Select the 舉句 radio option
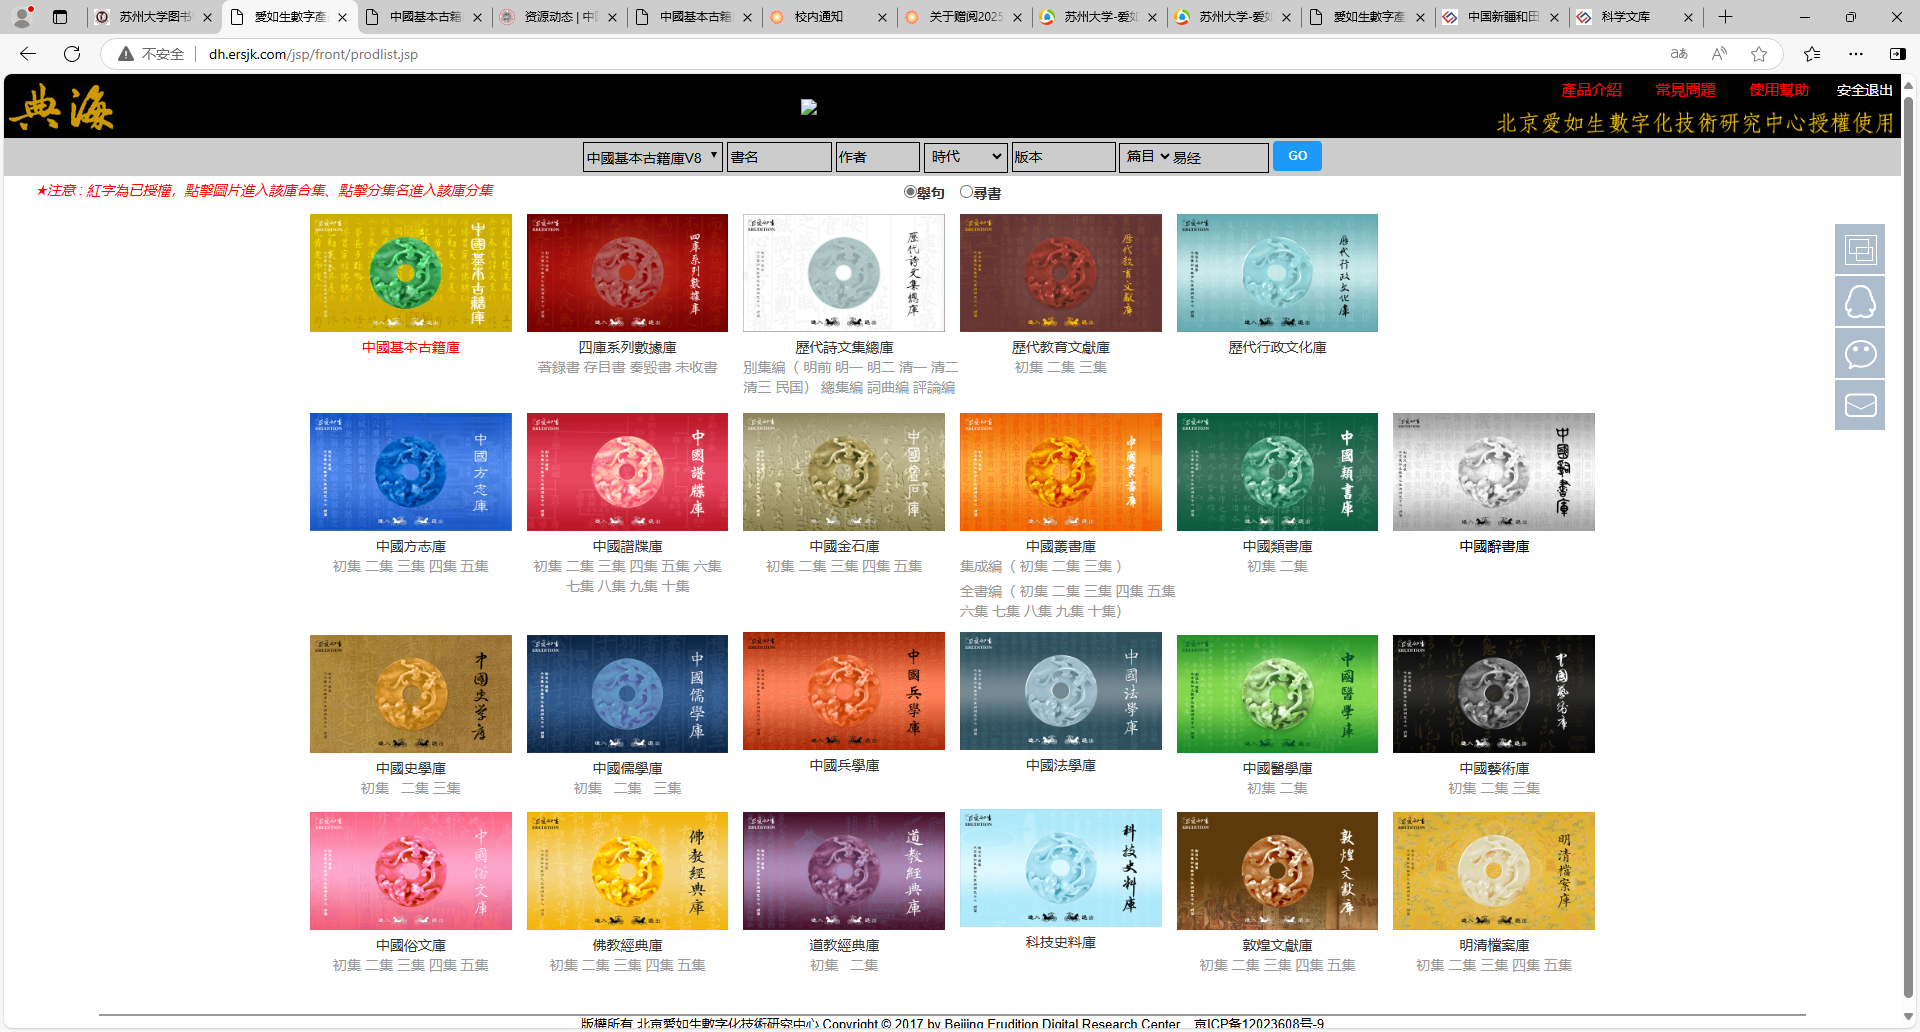Image resolution: width=1920 pixels, height=1032 pixels. (x=910, y=192)
